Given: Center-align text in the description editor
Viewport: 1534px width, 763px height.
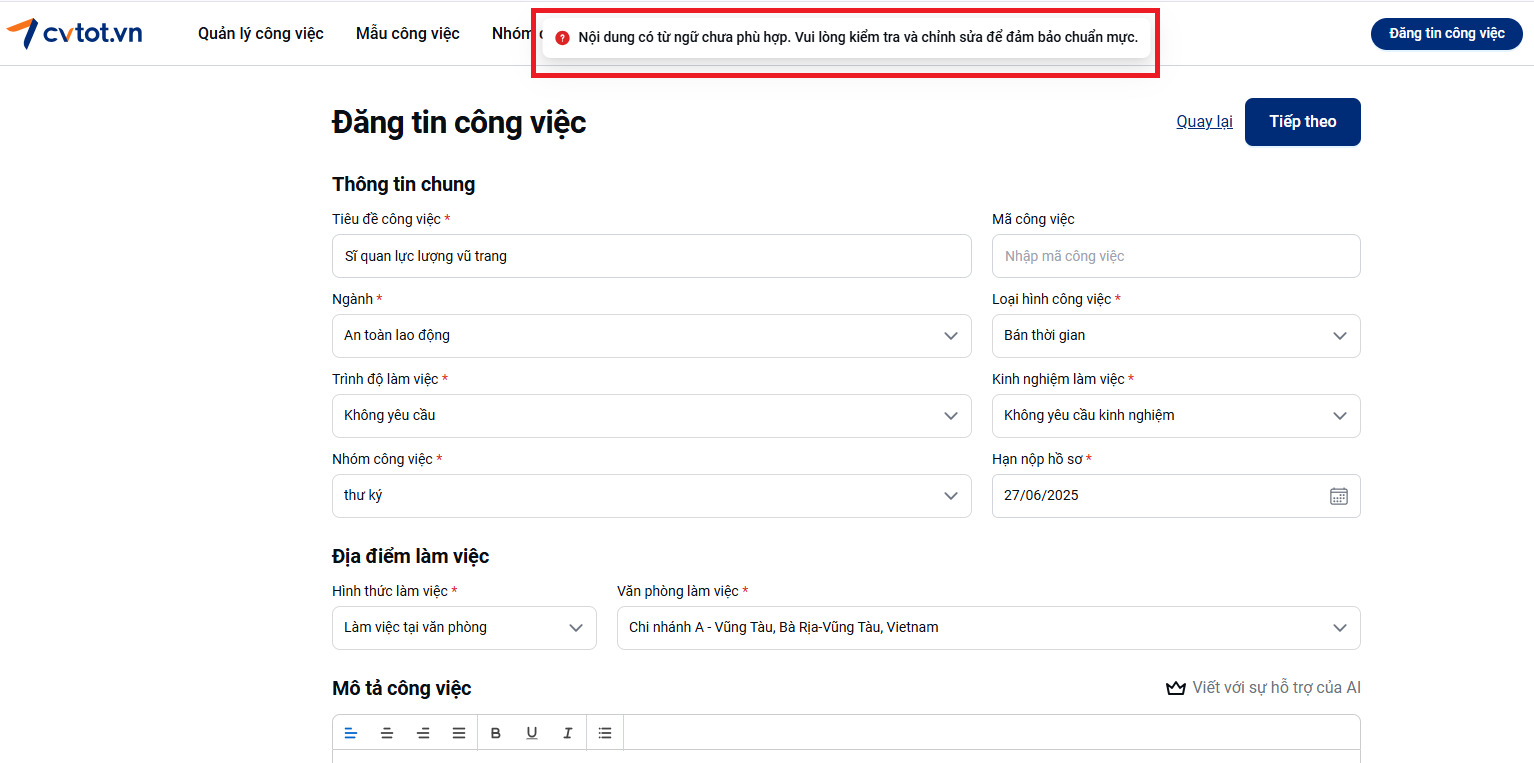Looking at the screenshot, I should (x=387, y=733).
